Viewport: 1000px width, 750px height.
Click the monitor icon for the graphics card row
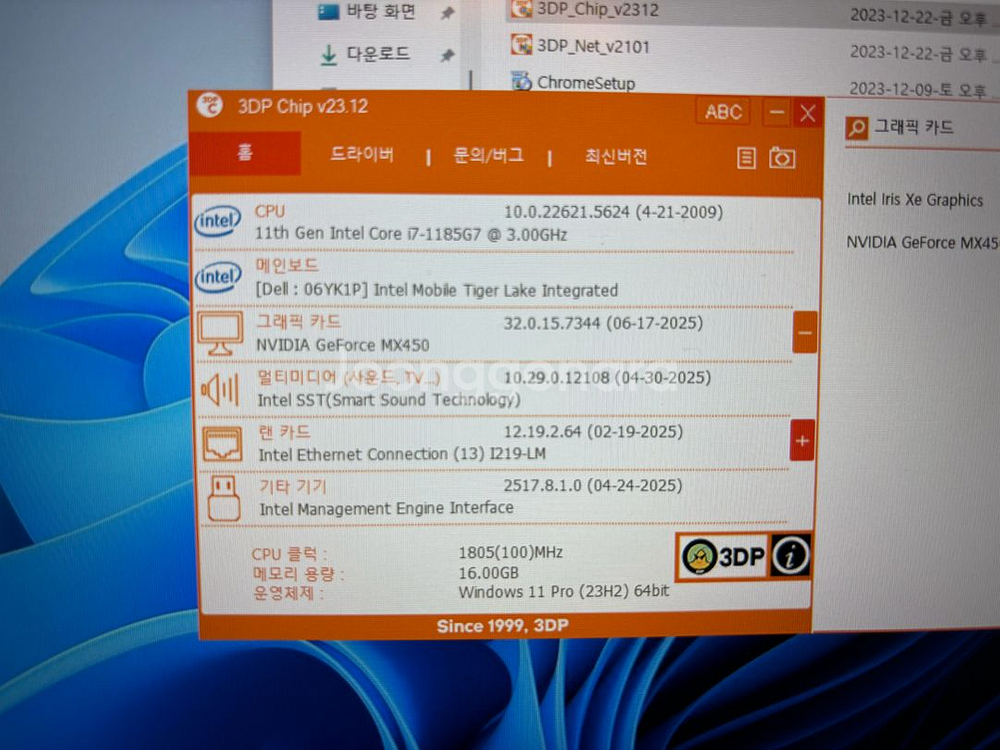coord(220,332)
